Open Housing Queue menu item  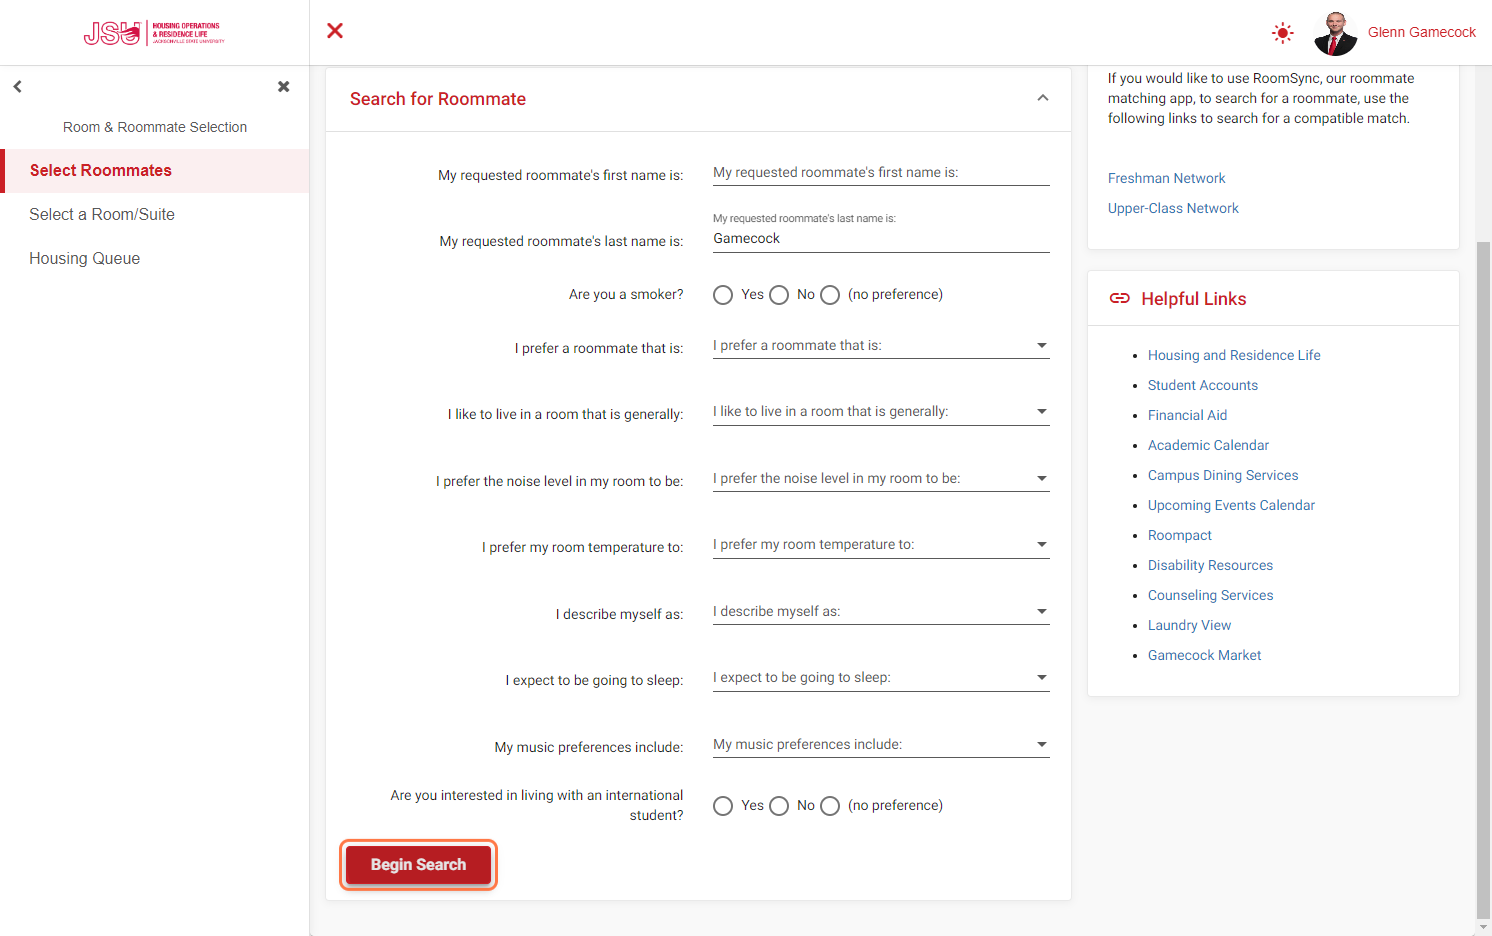click(155, 259)
